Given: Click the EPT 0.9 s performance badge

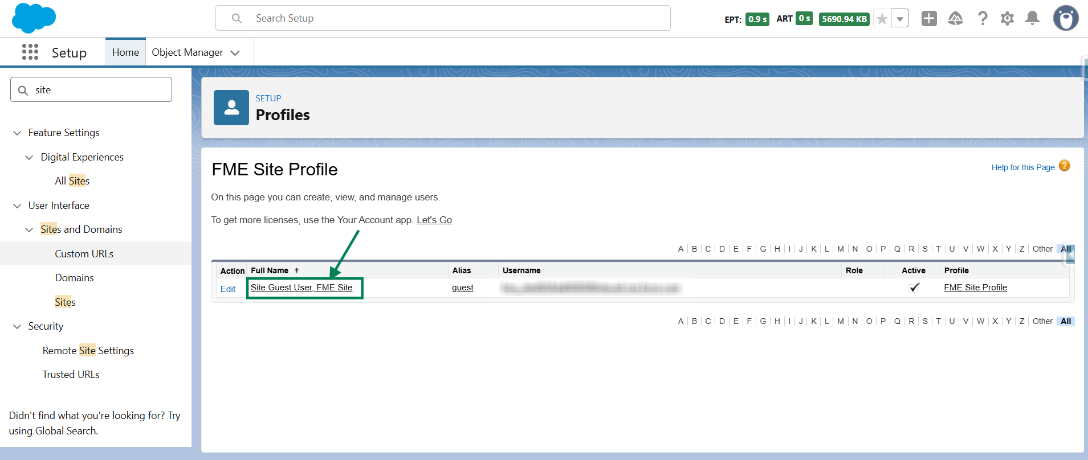Looking at the screenshot, I should (757, 19).
